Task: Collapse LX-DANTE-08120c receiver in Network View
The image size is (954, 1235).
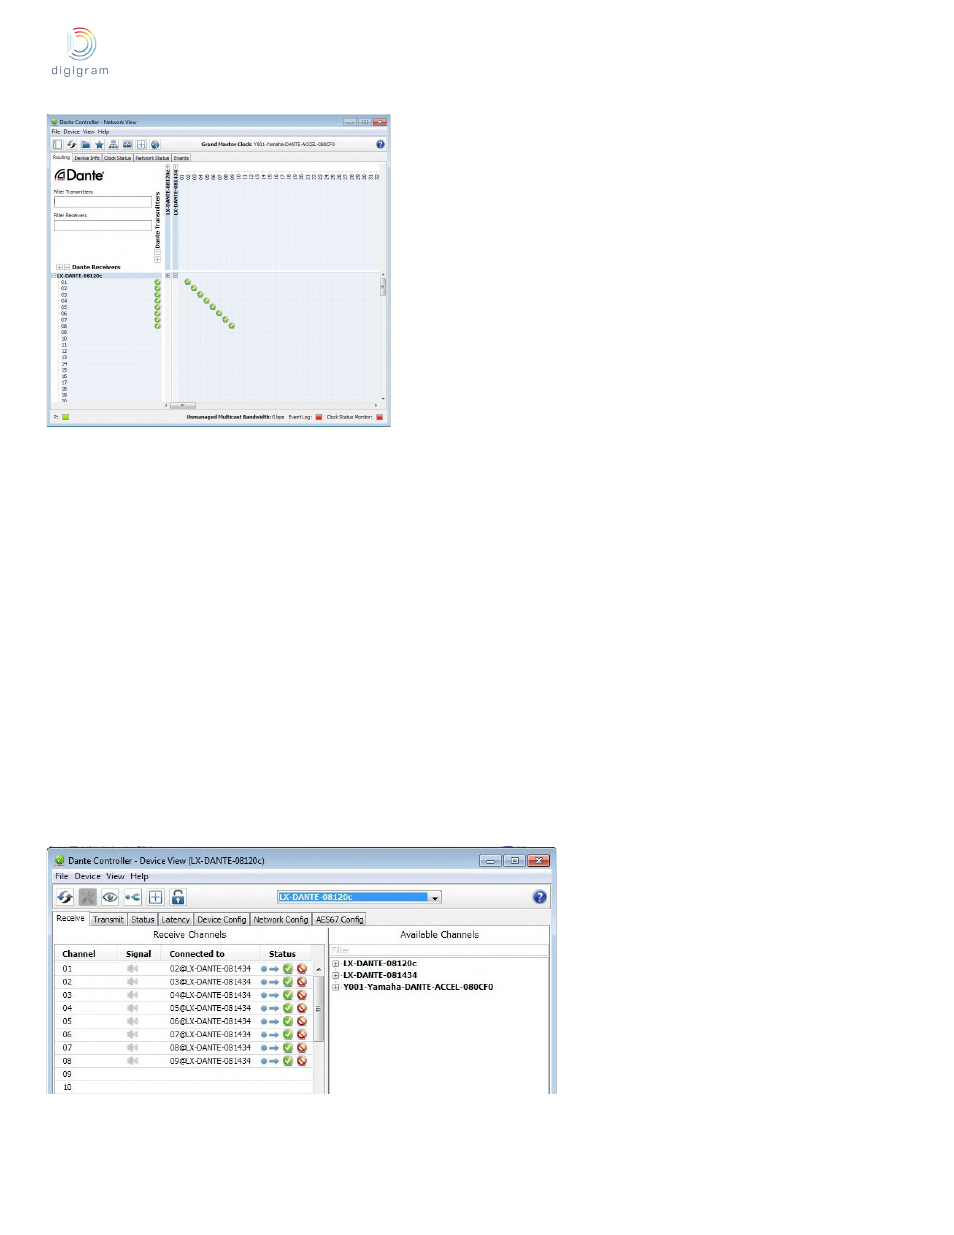Action: [54, 276]
